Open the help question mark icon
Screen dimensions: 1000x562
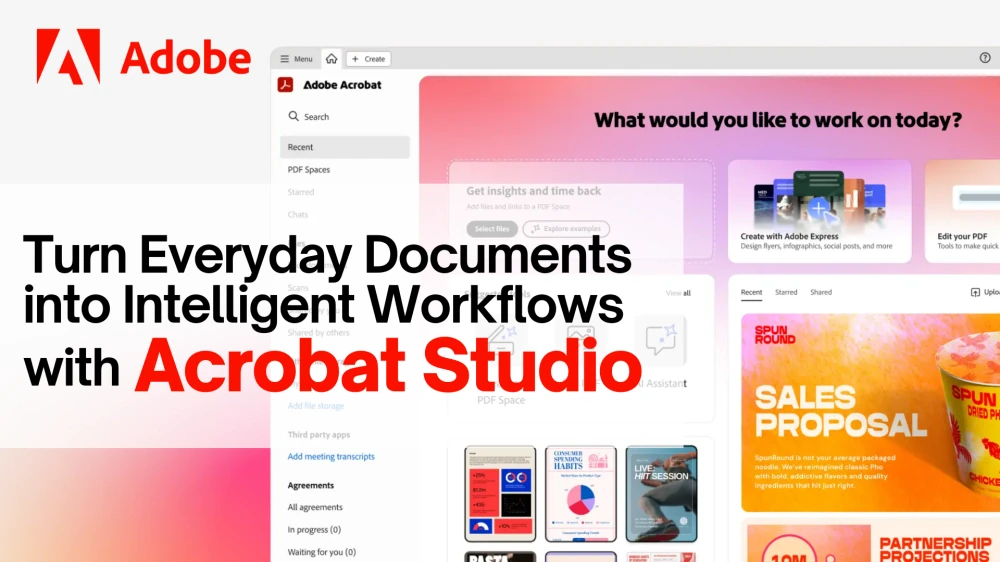[985, 58]
